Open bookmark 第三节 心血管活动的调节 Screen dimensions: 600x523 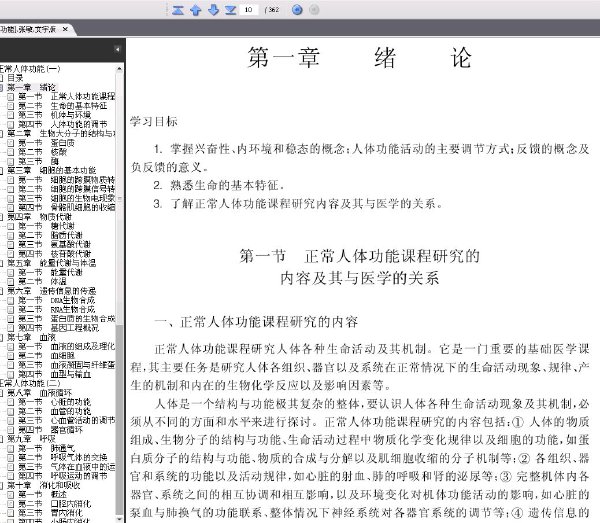67,420
